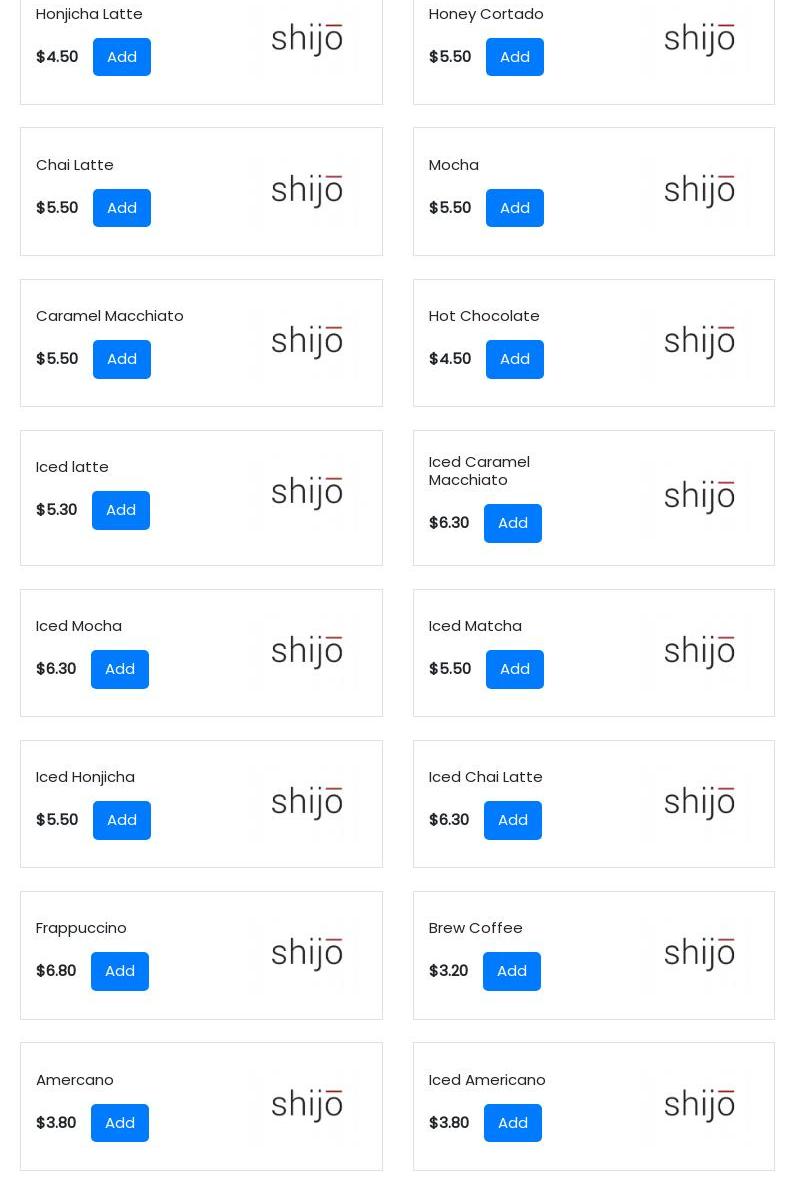Add the Mocha to cart
Image resolution: width=795 pixels, height=1178 pixels.
click(x=514, y=208)
